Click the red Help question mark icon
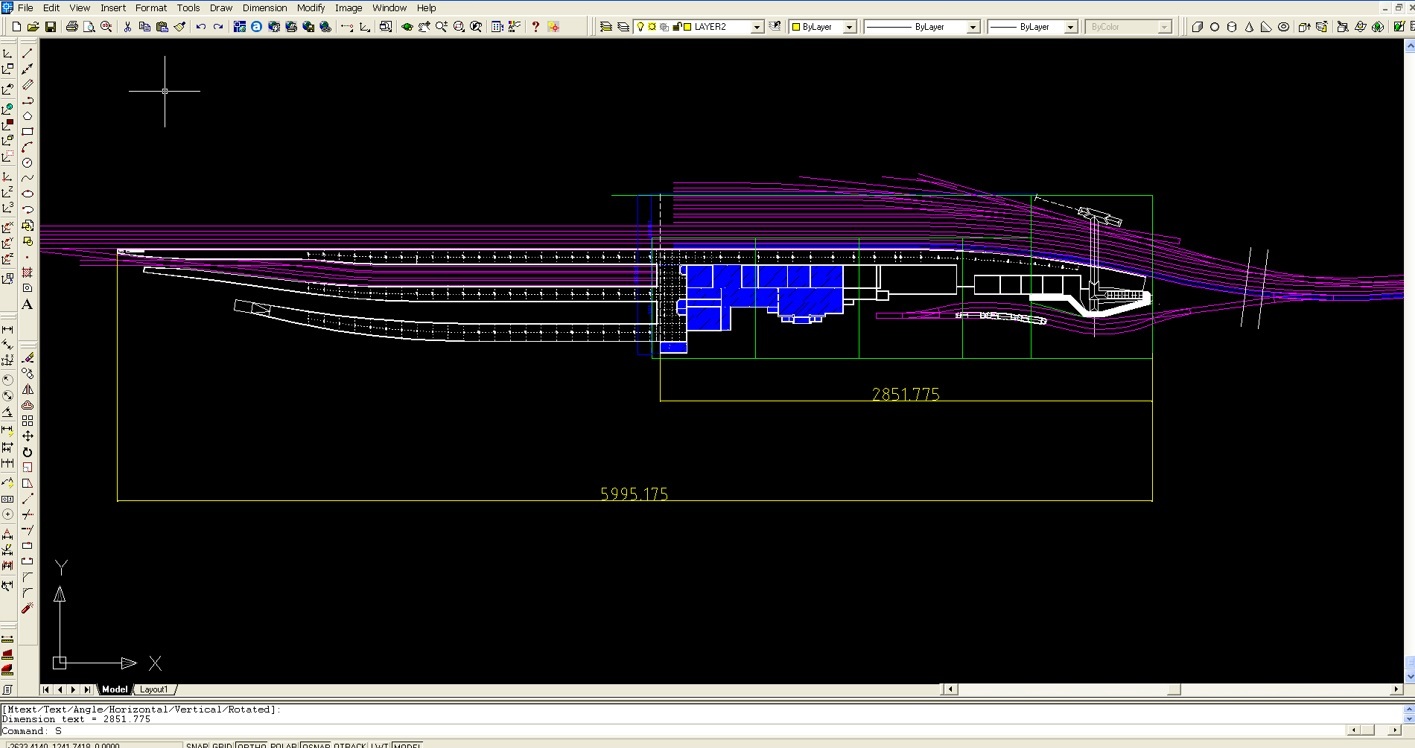This screenshot has height=748, width=1415. tap(536, 27)
